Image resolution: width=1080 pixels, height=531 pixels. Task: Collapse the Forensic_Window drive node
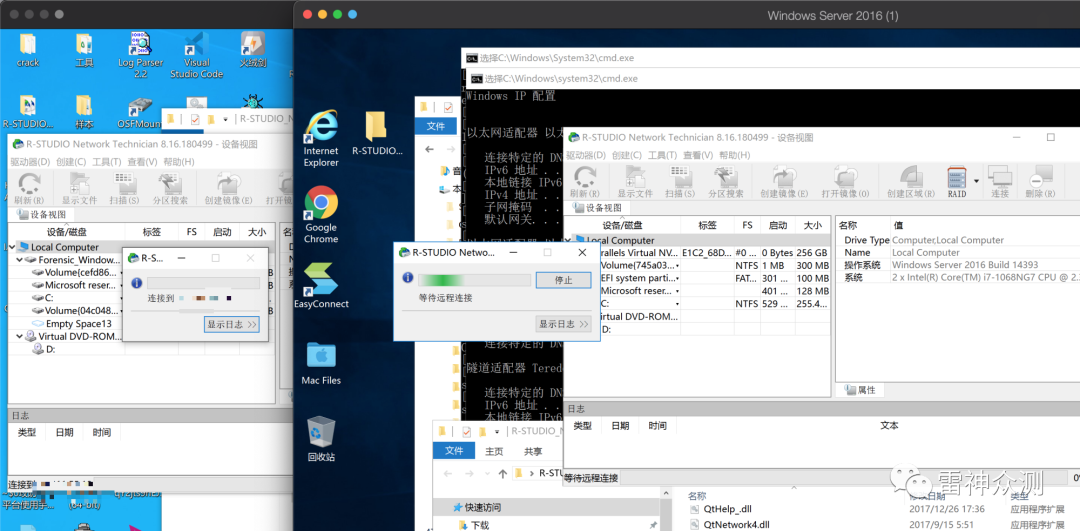pyautogui.click(x=21, y=260)
